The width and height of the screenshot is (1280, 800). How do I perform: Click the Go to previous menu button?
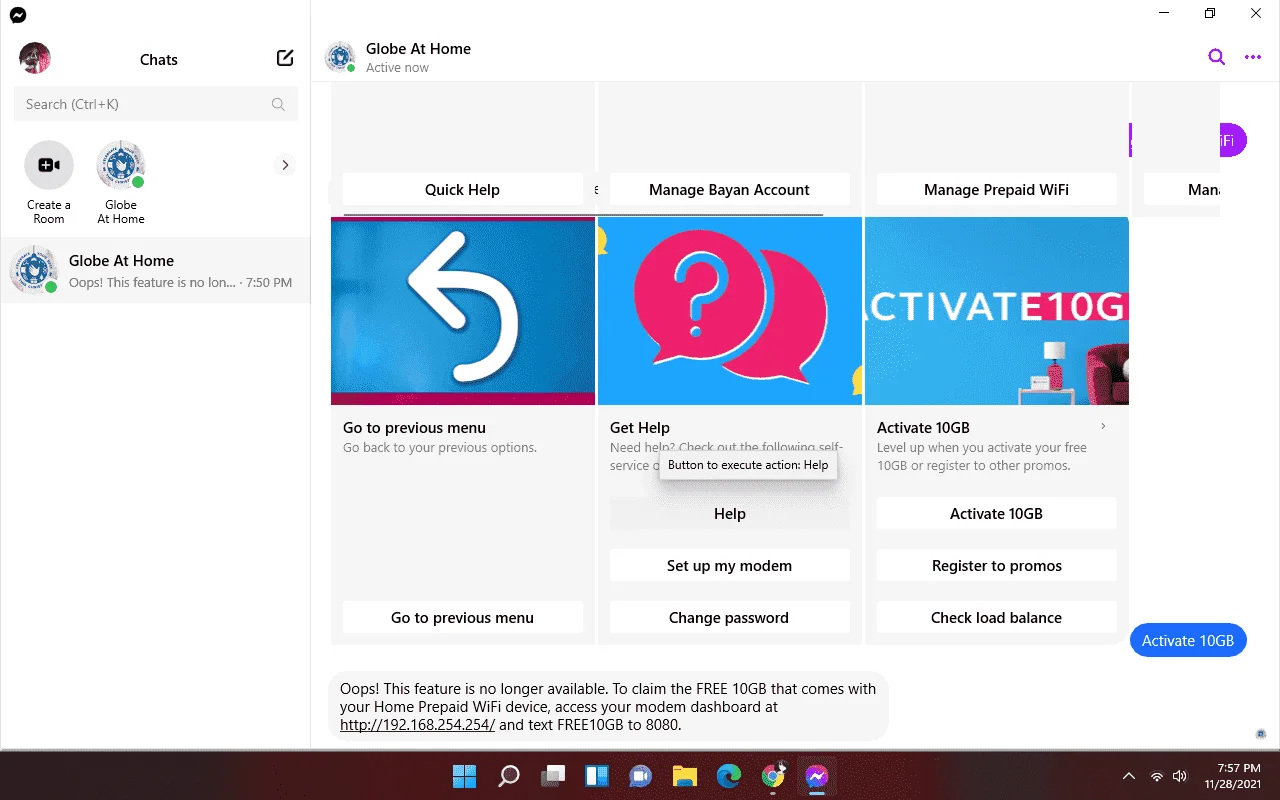point(462,618)
